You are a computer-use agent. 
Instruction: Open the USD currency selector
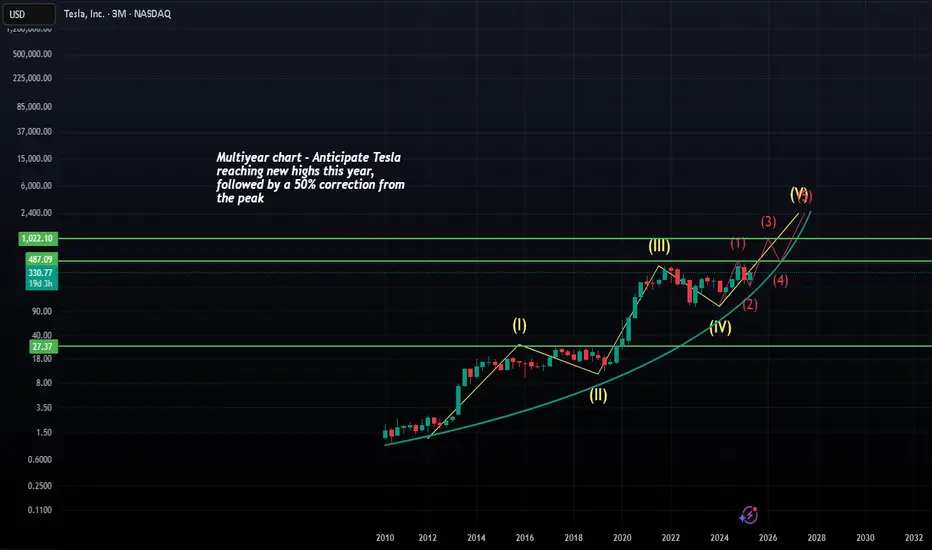29,14
